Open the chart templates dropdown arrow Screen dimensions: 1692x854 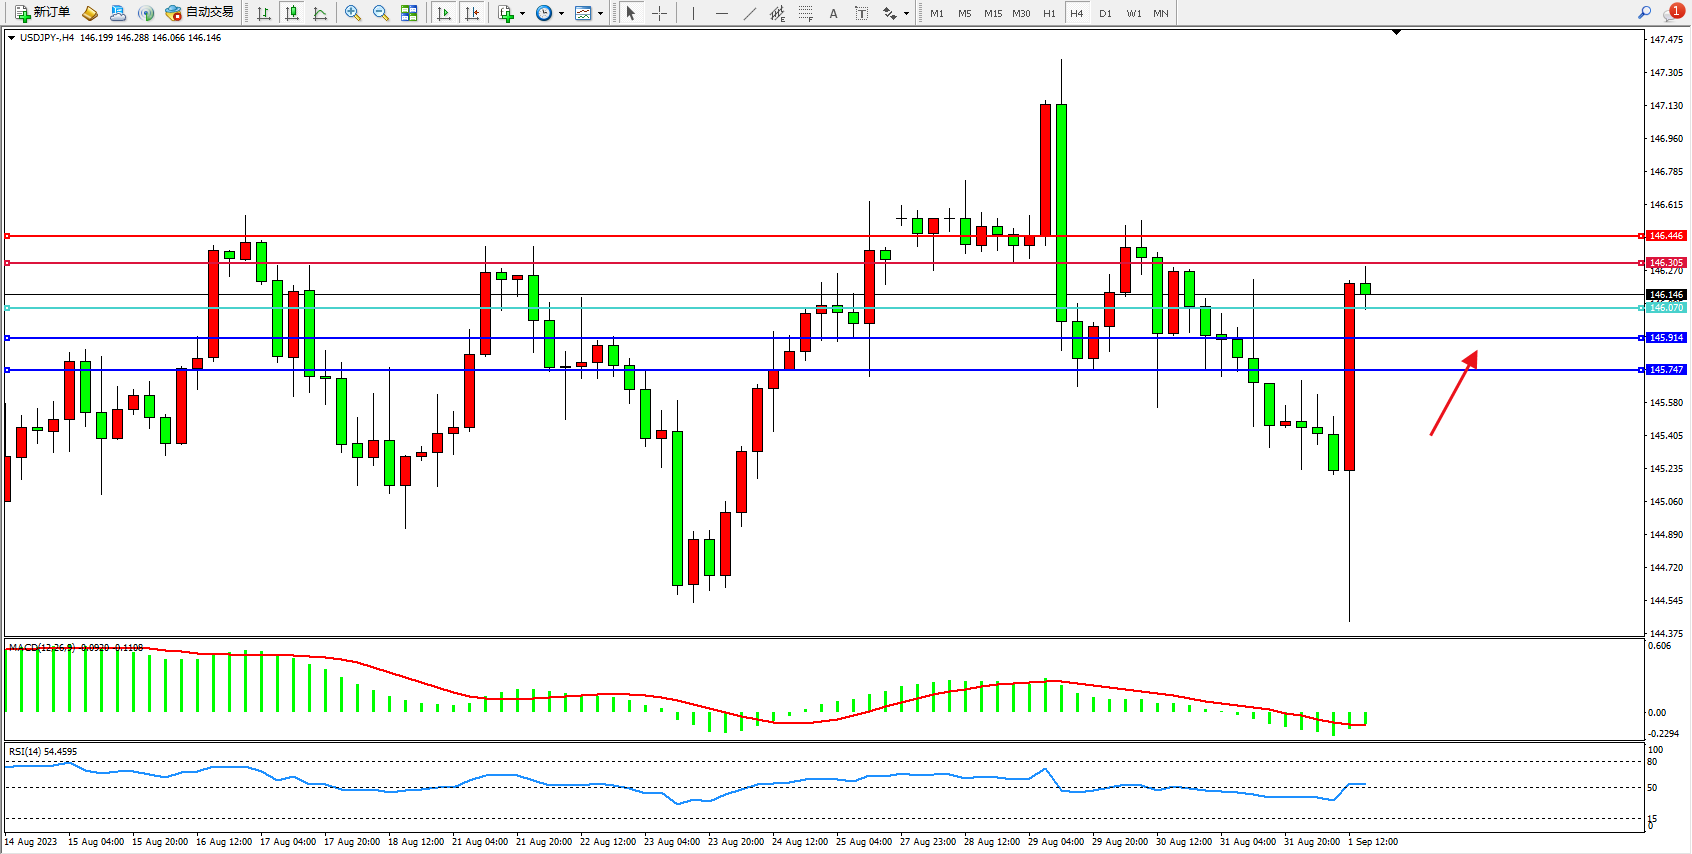coord(600,14)
